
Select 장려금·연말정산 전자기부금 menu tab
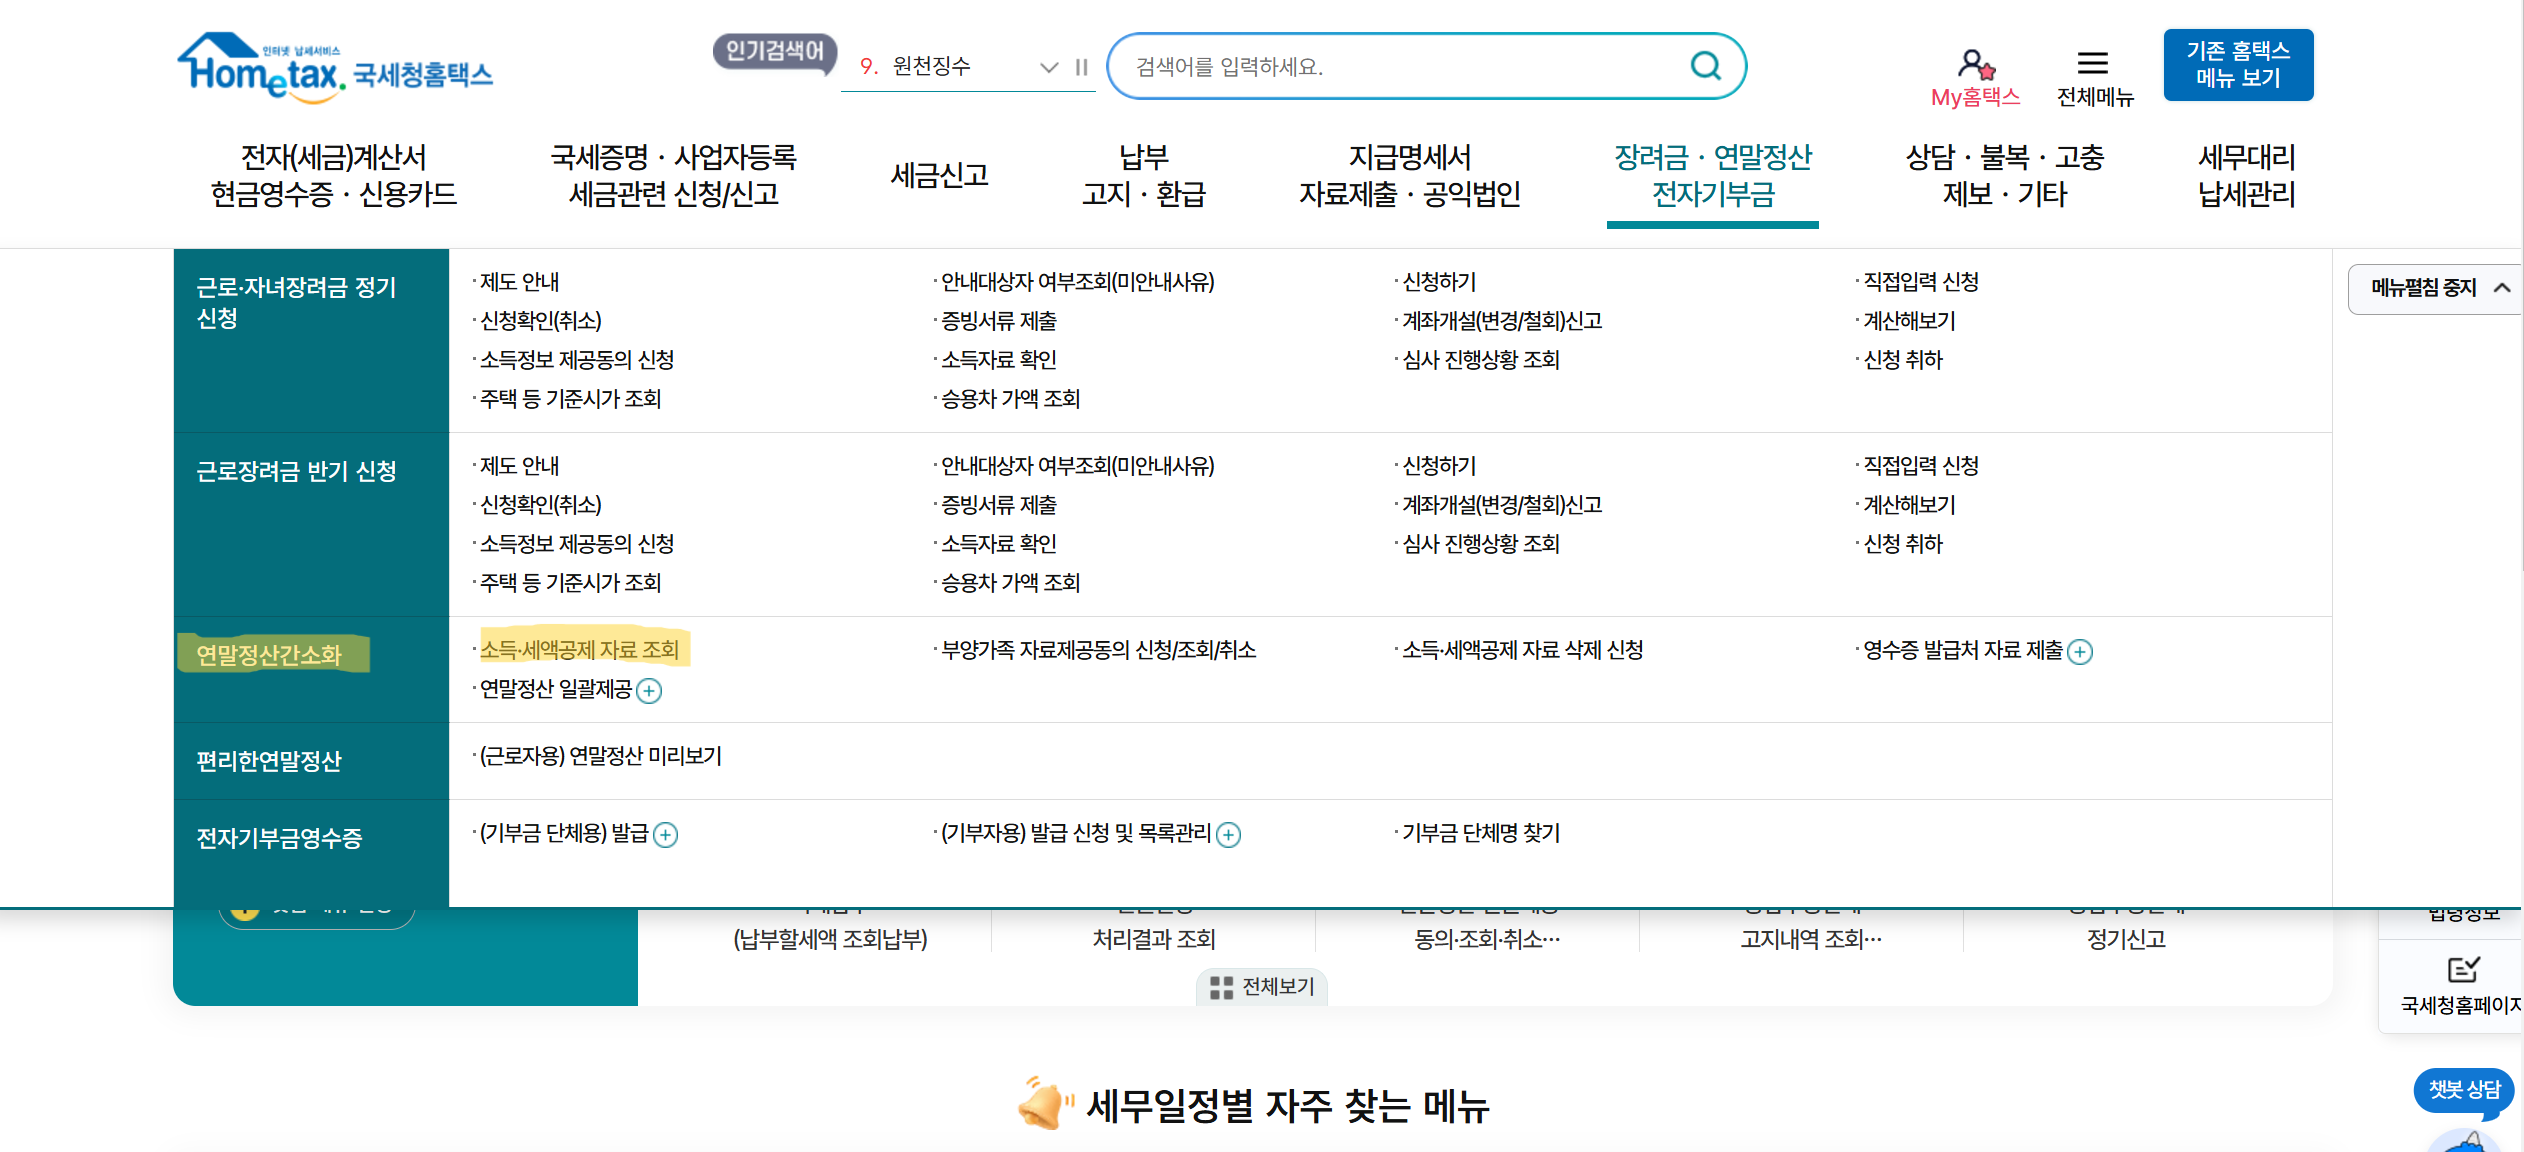[1712, 176]
